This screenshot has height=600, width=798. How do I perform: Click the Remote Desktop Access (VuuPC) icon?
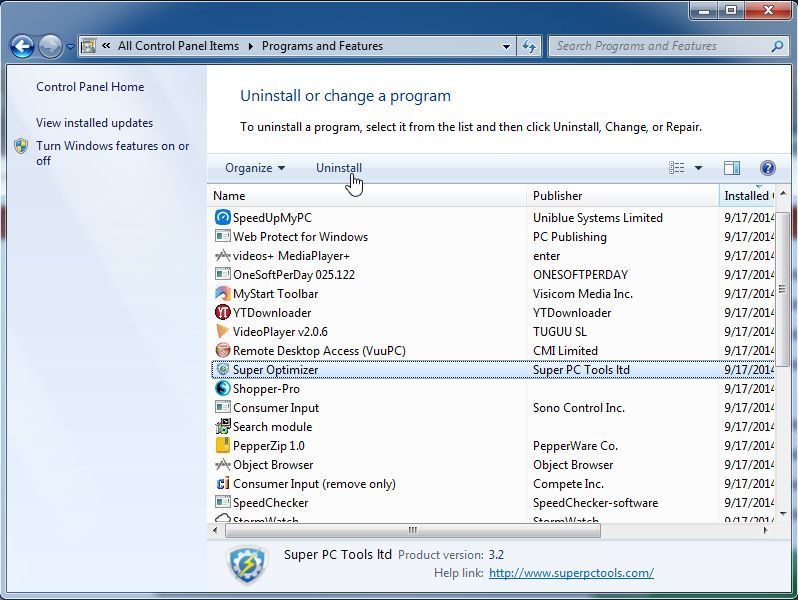click(222, 350)
